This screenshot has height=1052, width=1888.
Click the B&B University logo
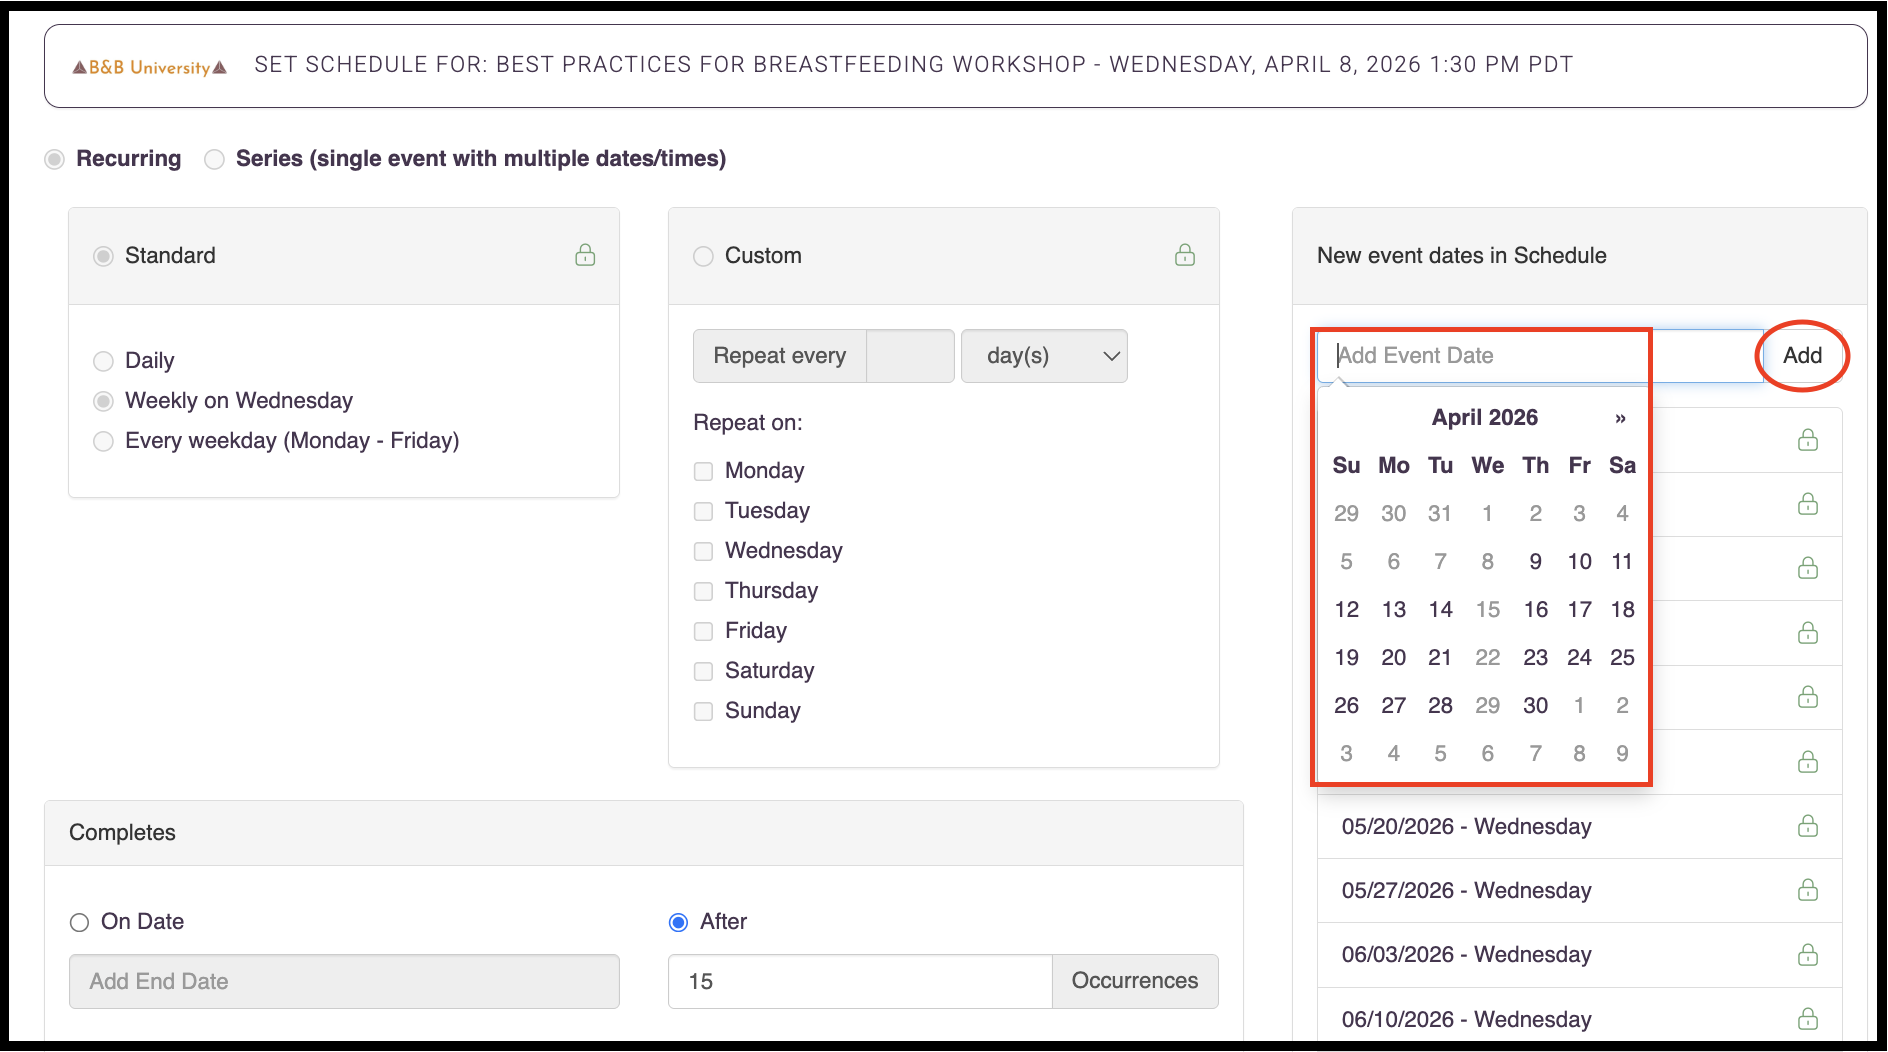[149, 67]
